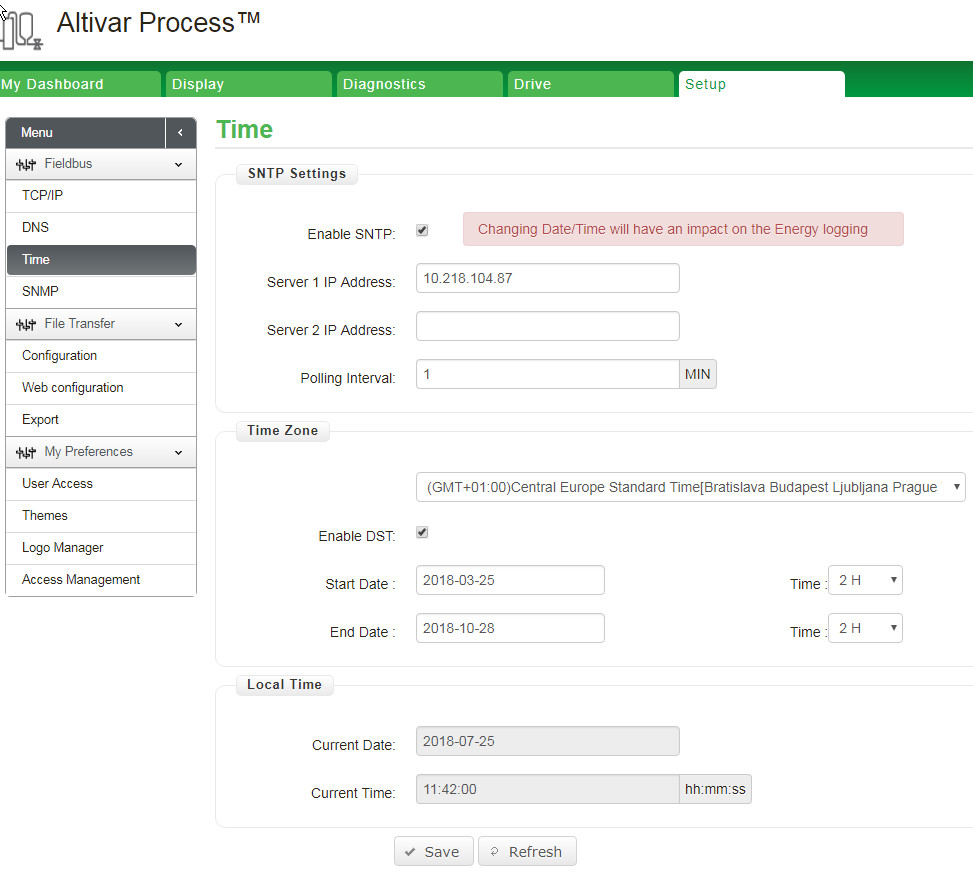Click the Current Date field
This screenshot has height=894, width=973.
click(548, 741)
